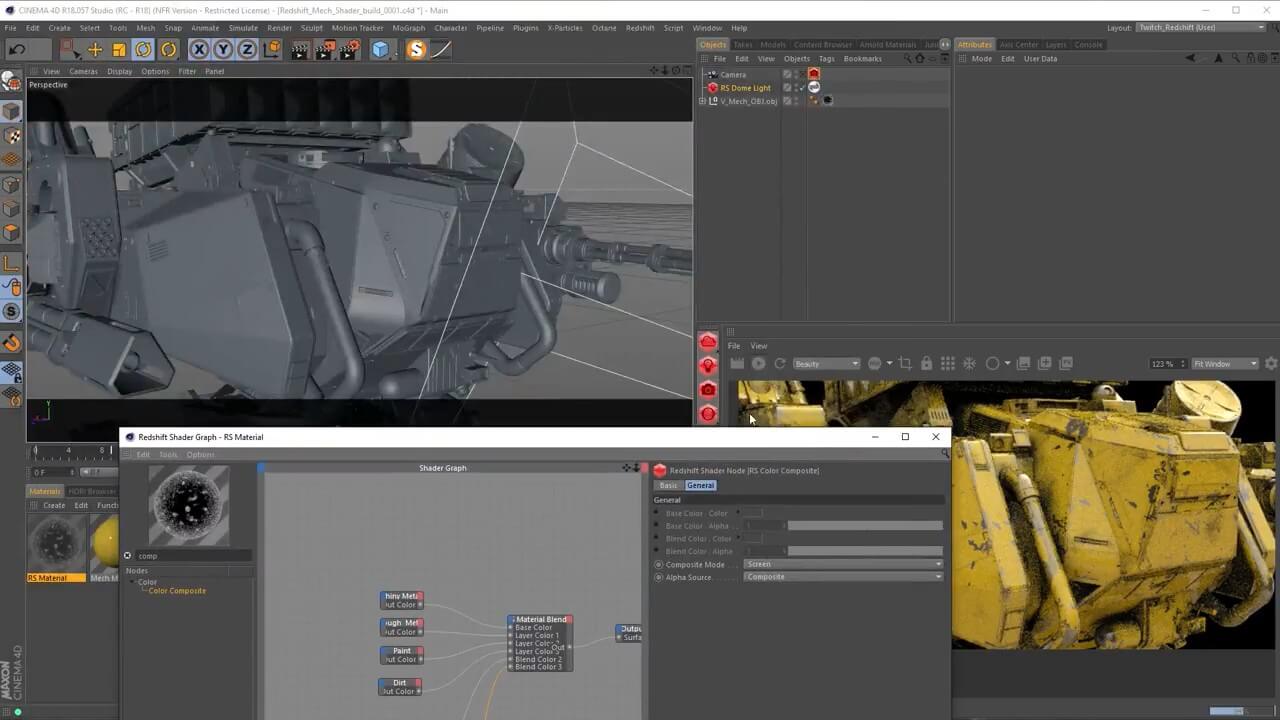
Task: Lock the render view with padlock icon
Action: click(926, 364)
